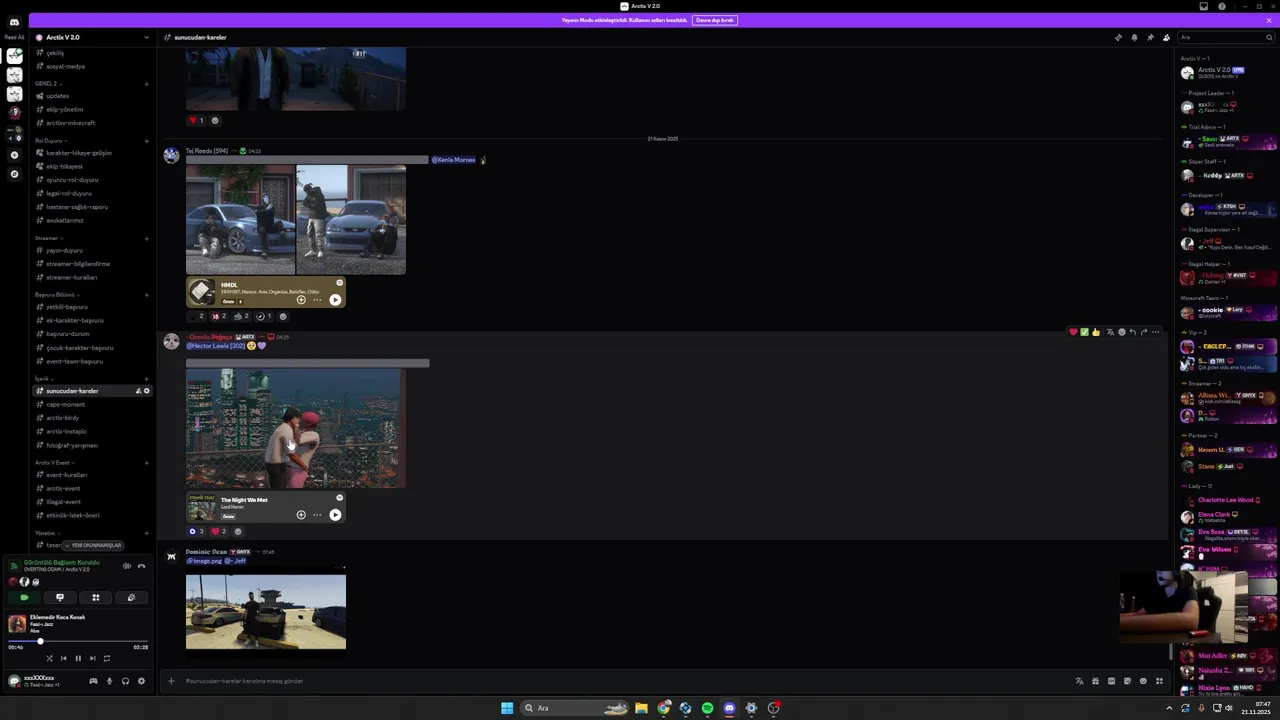Viewport: 1280px width, 720px height.
Task: Collapse the İçerik category
Action: tap(43, 379)
